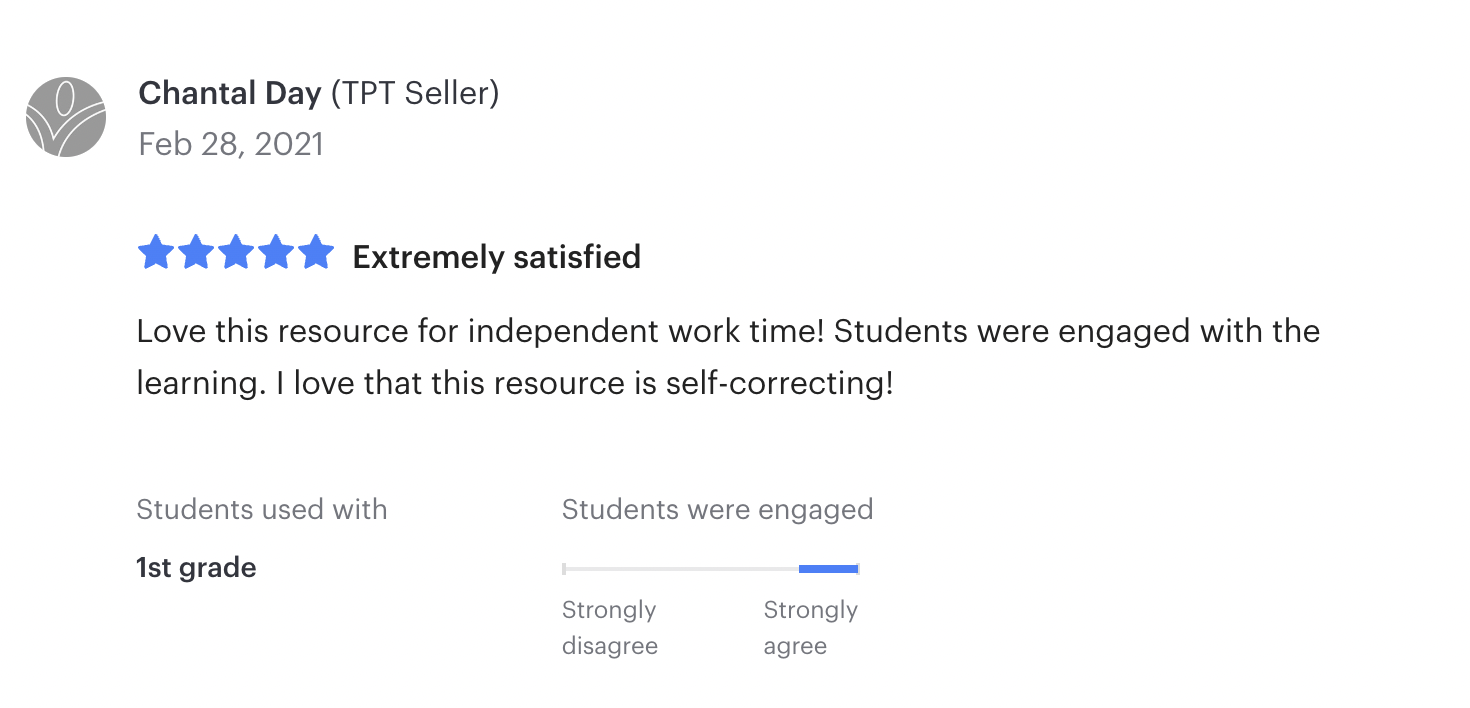Click the gray unfilled part of engagement bar
Image resolution: width=1470 pixels, height=708 pixels.
680,569
